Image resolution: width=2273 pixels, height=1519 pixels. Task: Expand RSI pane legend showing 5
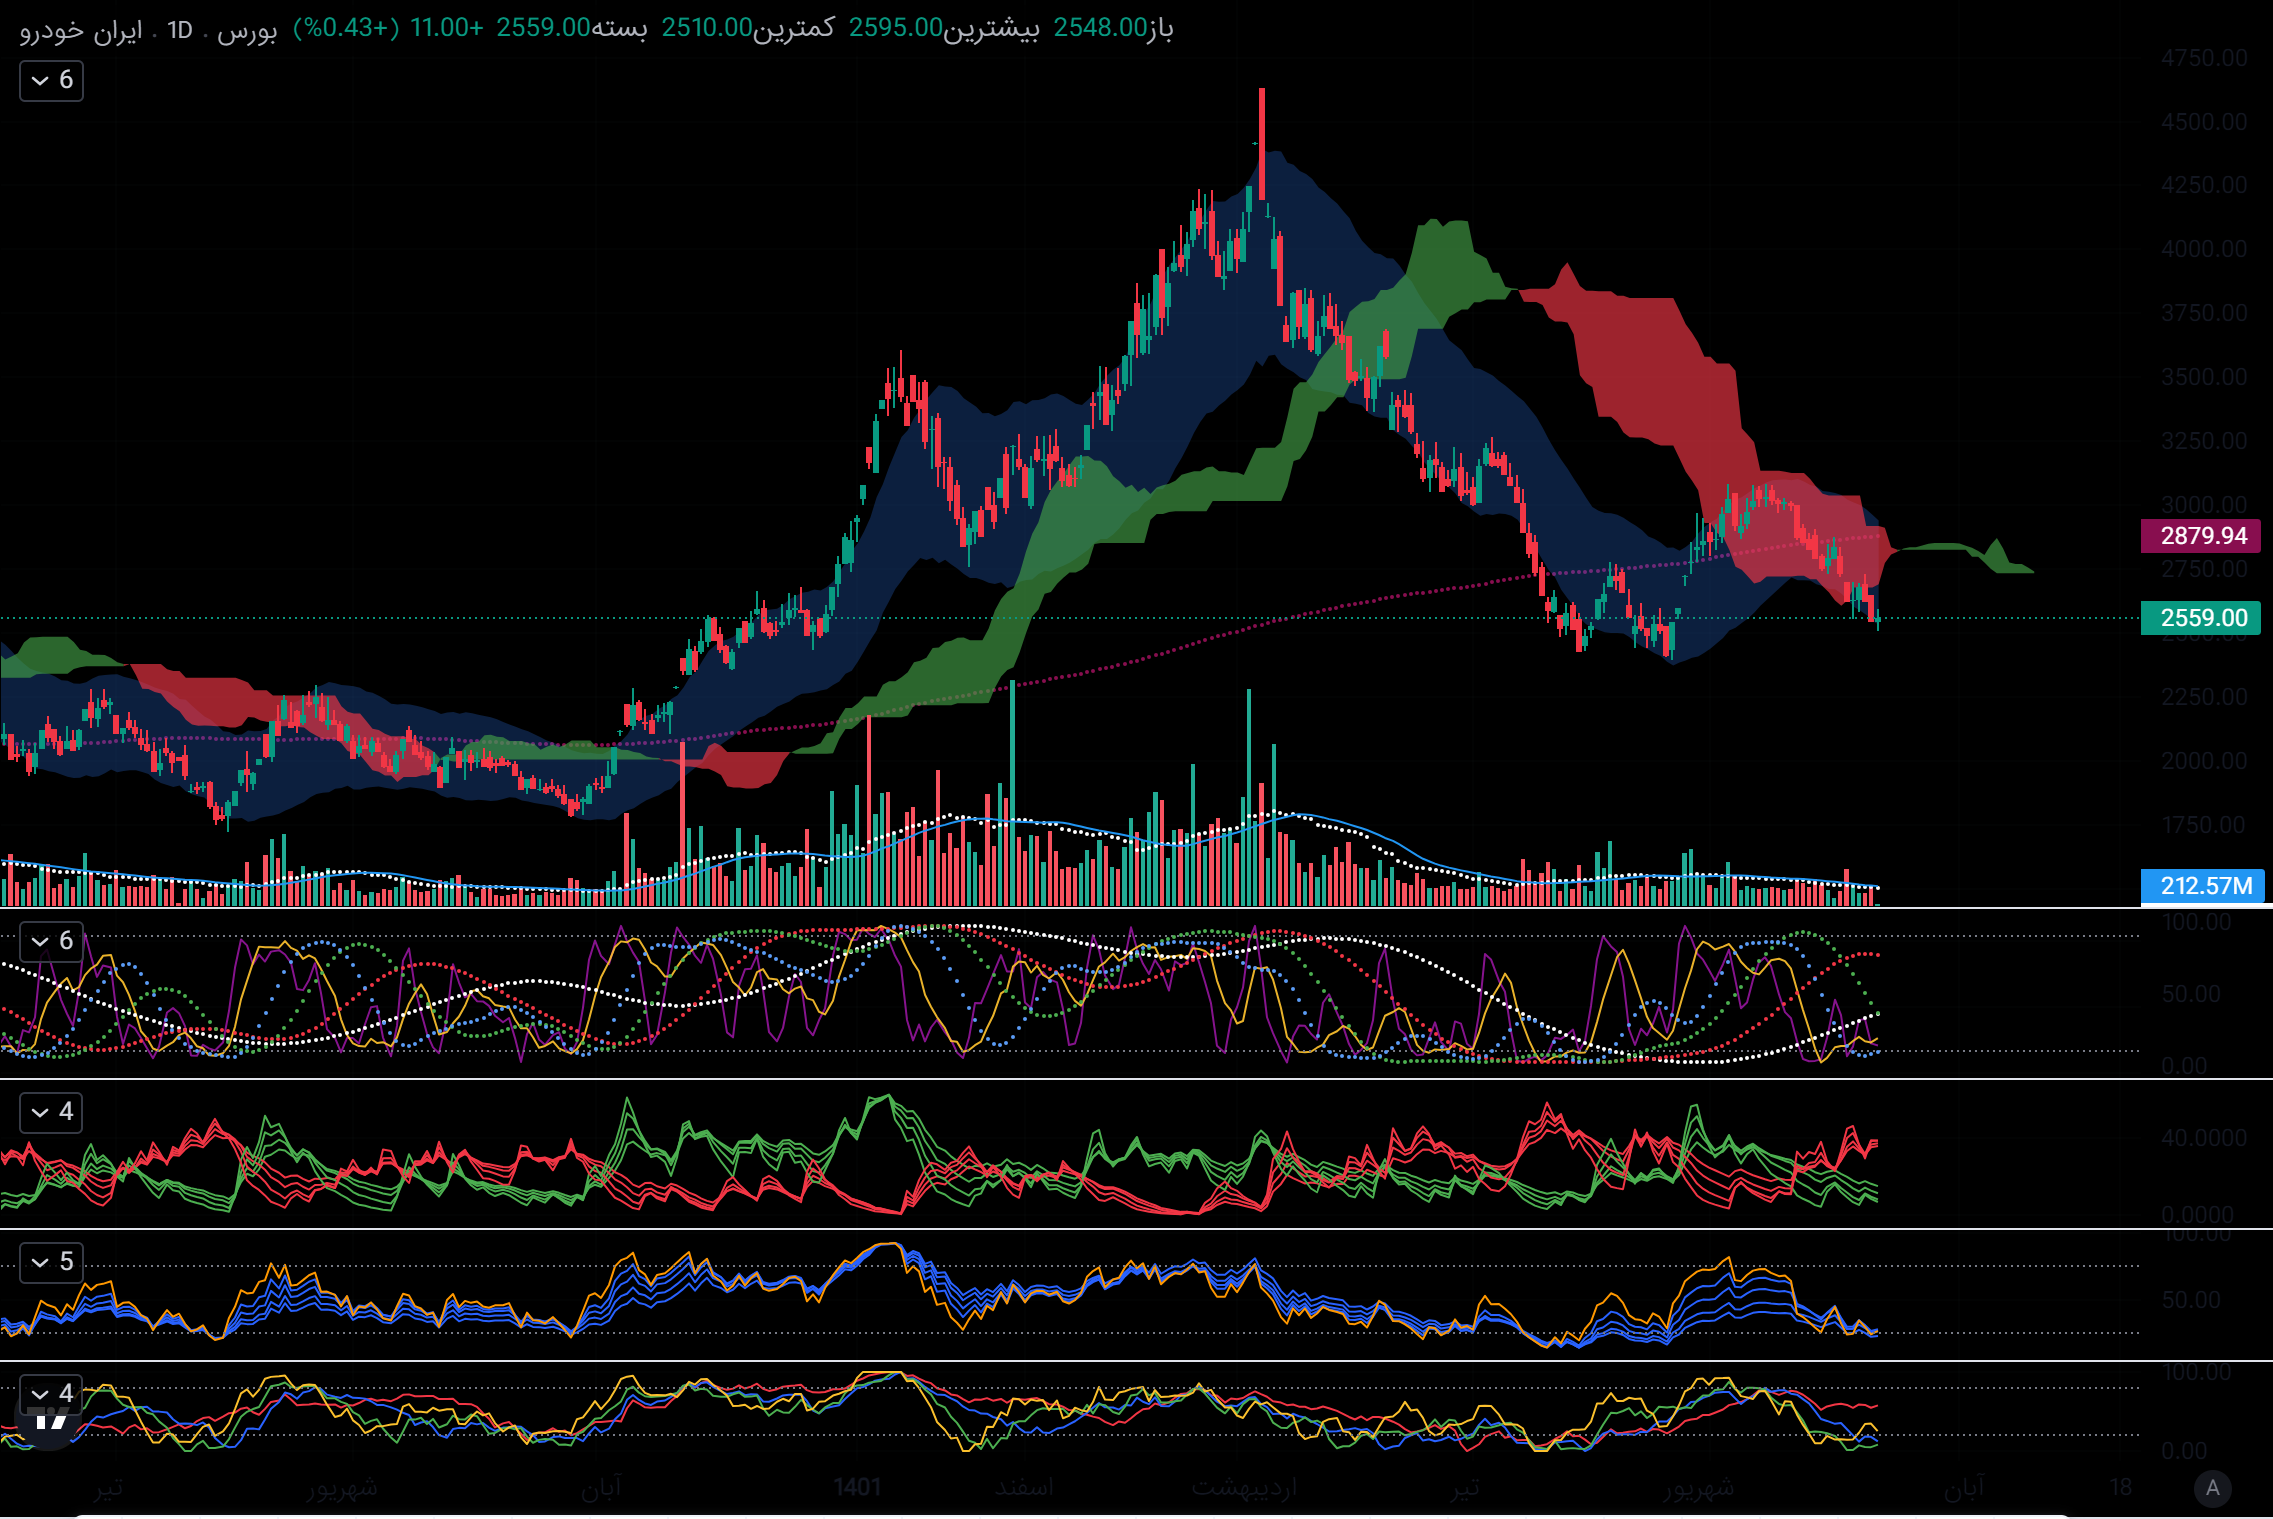(x=51, y=1262)
